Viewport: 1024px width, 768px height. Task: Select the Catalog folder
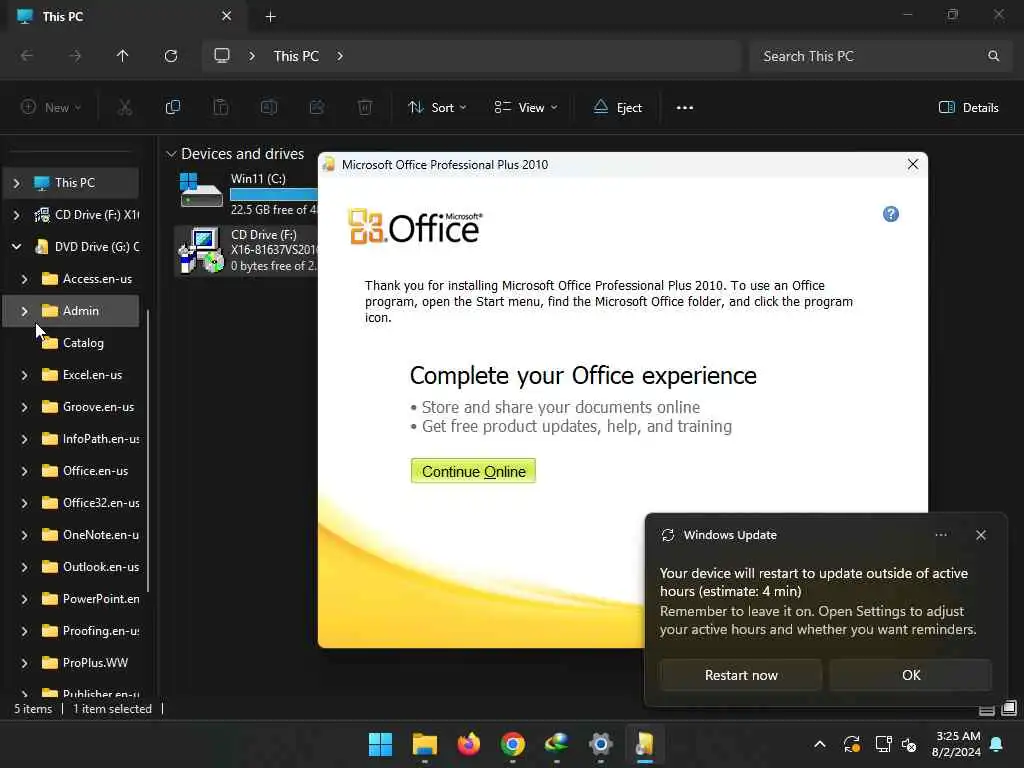tap(73, 343)
